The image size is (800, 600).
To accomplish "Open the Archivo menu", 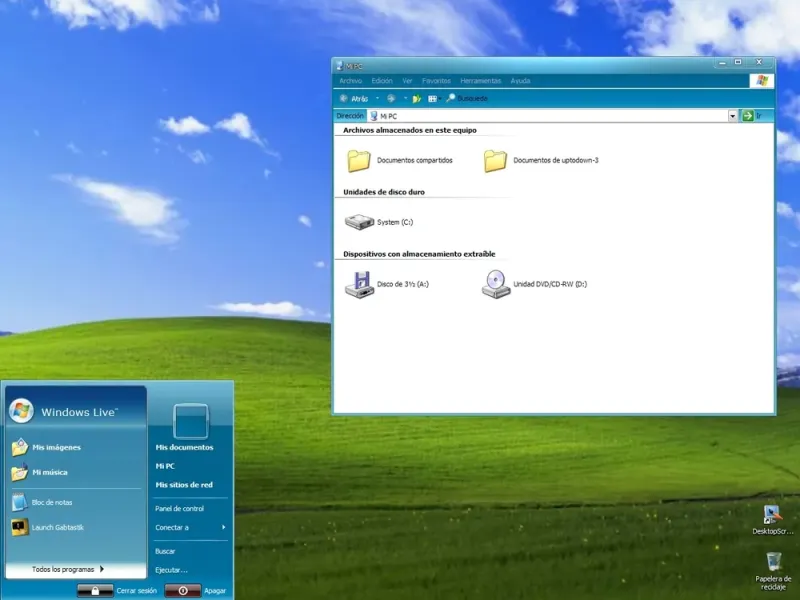I will pyautogui.click(x=351, y=81).
